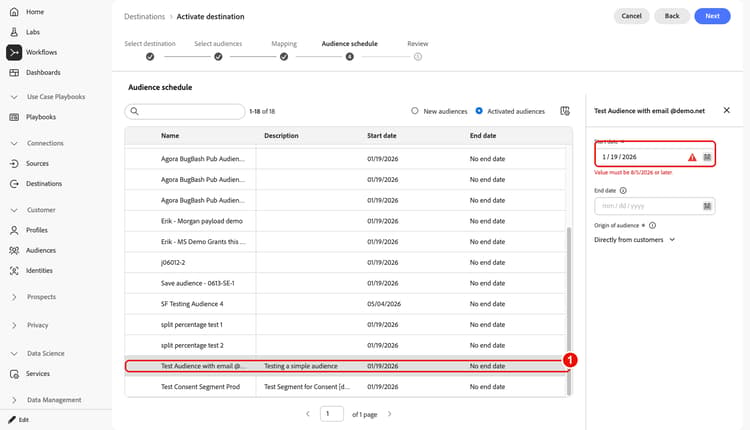Select the New audiences radio button

[x=415, y=111]
